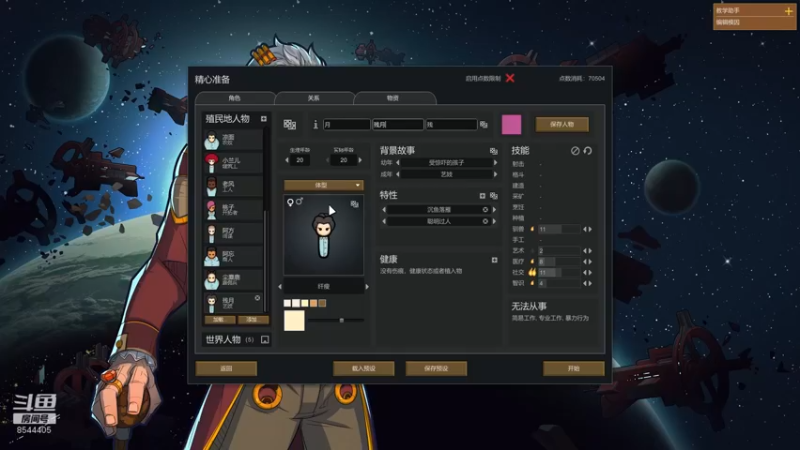
Task: Cycle to previous trait before 聪明过人
Action: click(384, 221)
